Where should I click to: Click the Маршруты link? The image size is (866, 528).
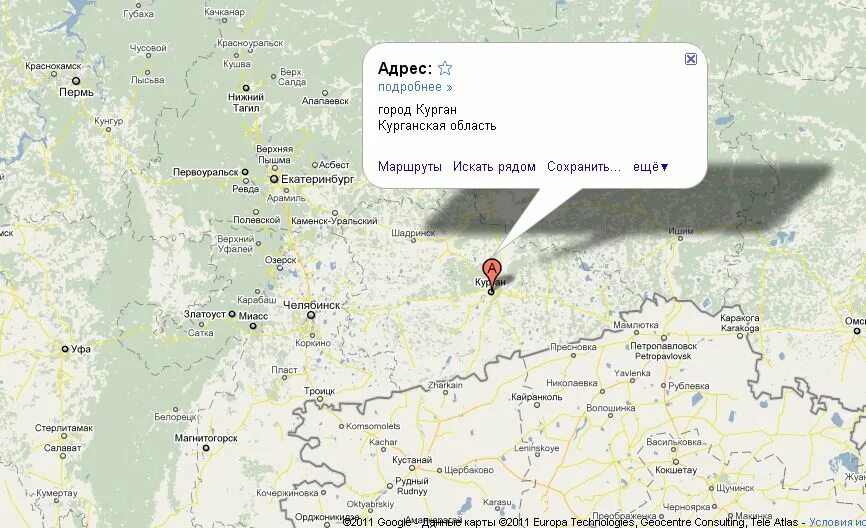410,167
